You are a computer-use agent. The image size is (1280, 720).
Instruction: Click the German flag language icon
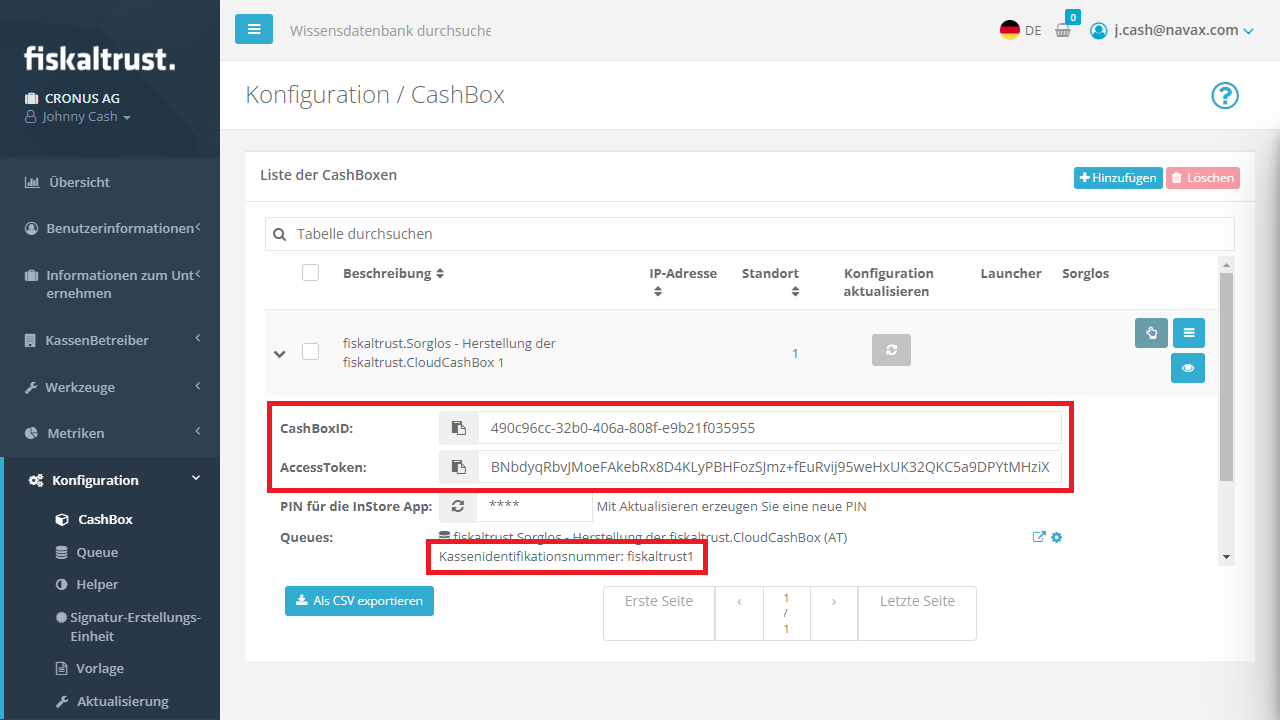(1010, 30)
